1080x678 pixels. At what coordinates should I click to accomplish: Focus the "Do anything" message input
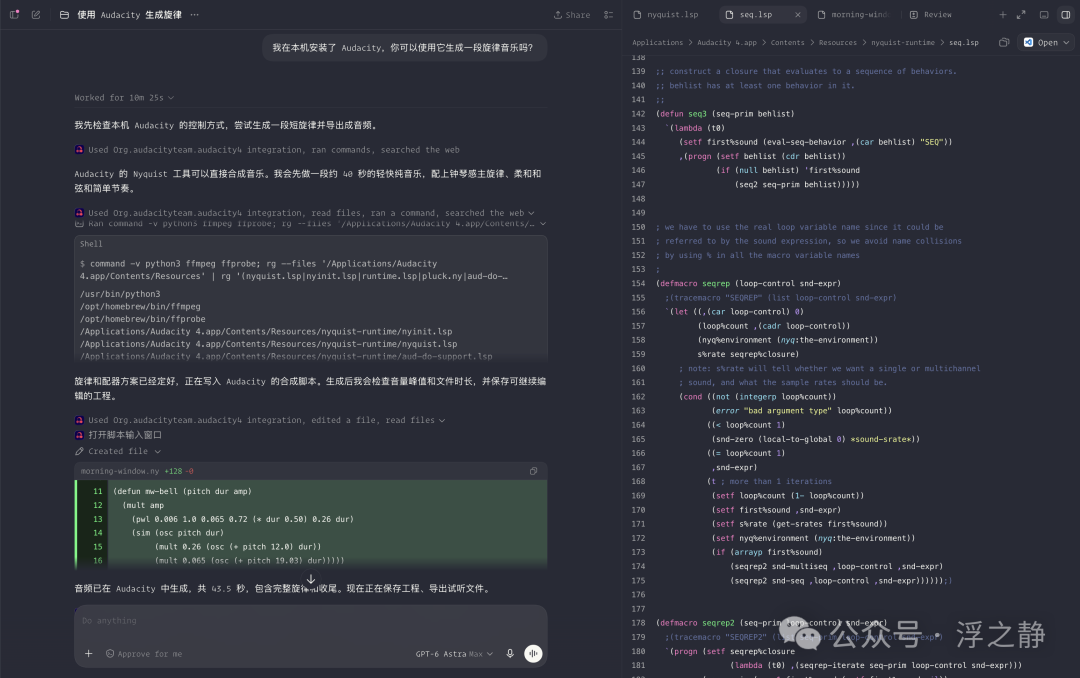point(311,621)
